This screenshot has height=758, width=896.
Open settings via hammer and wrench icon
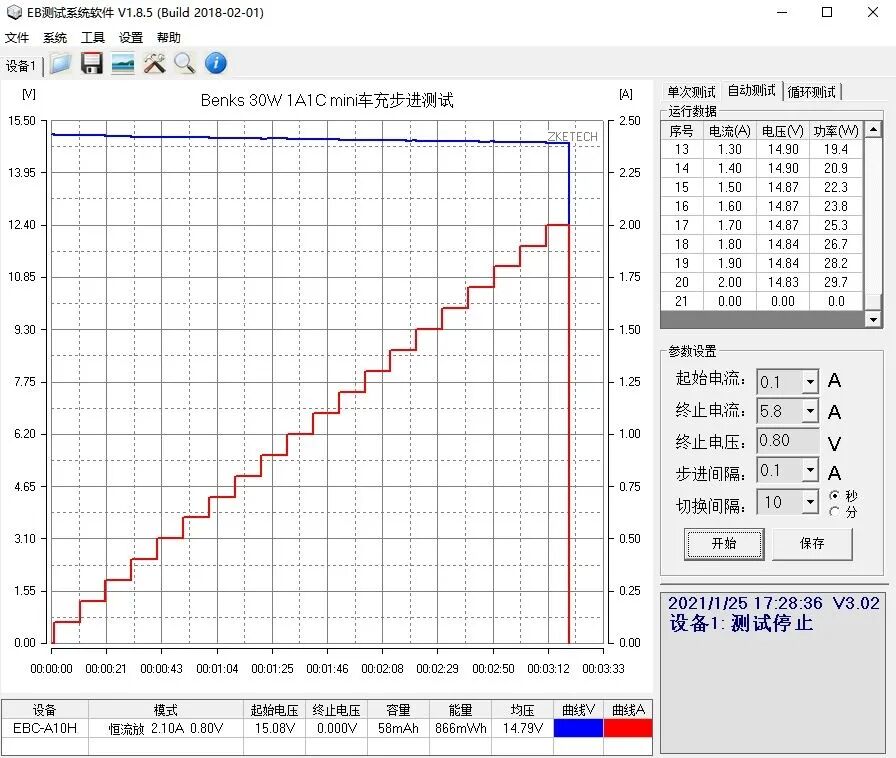tap(154, 63)
